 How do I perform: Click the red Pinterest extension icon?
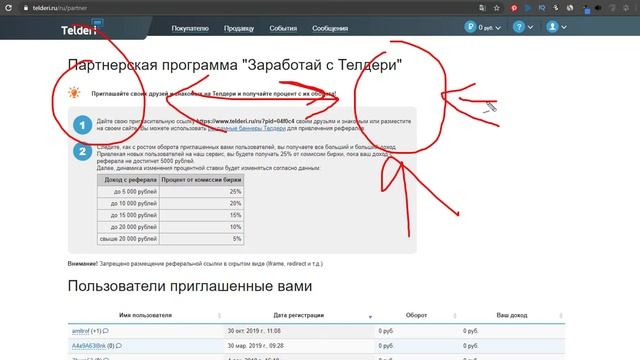click(x=514, y=8)
